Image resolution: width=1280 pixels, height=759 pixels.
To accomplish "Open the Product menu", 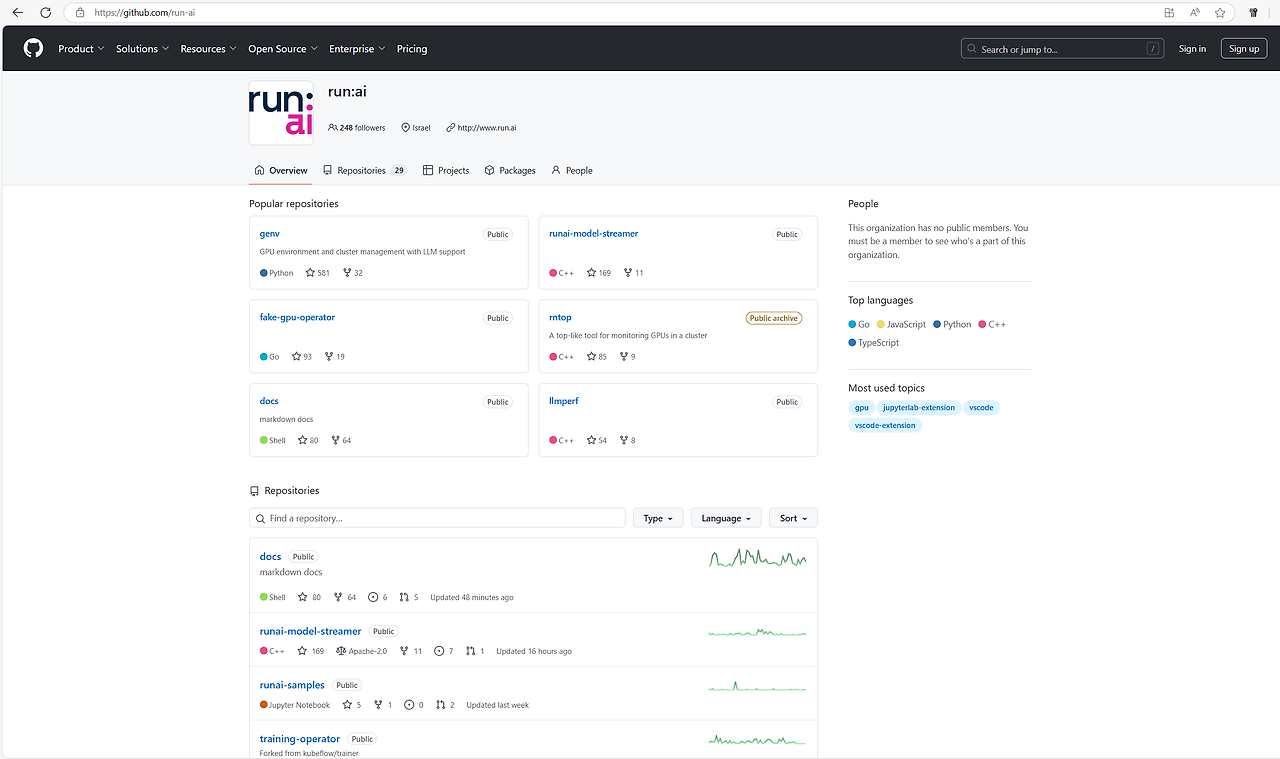I will pos(81,49).
